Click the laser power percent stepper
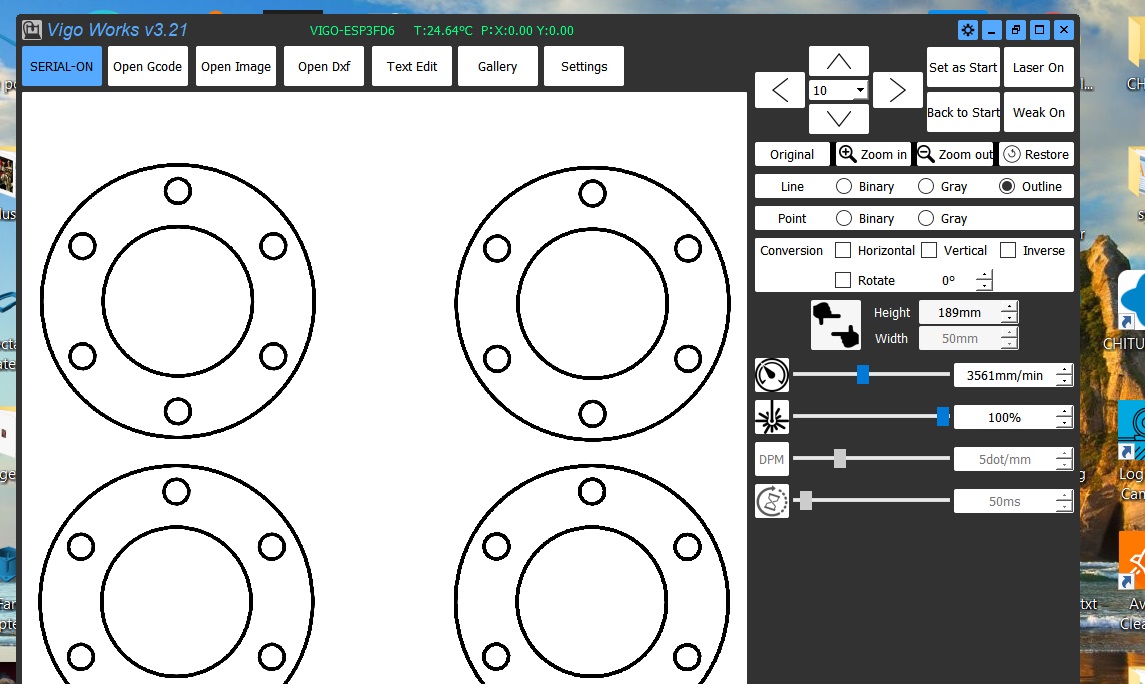The height and width of the screenshot is (684, 1145). (x=1065, y=418)
